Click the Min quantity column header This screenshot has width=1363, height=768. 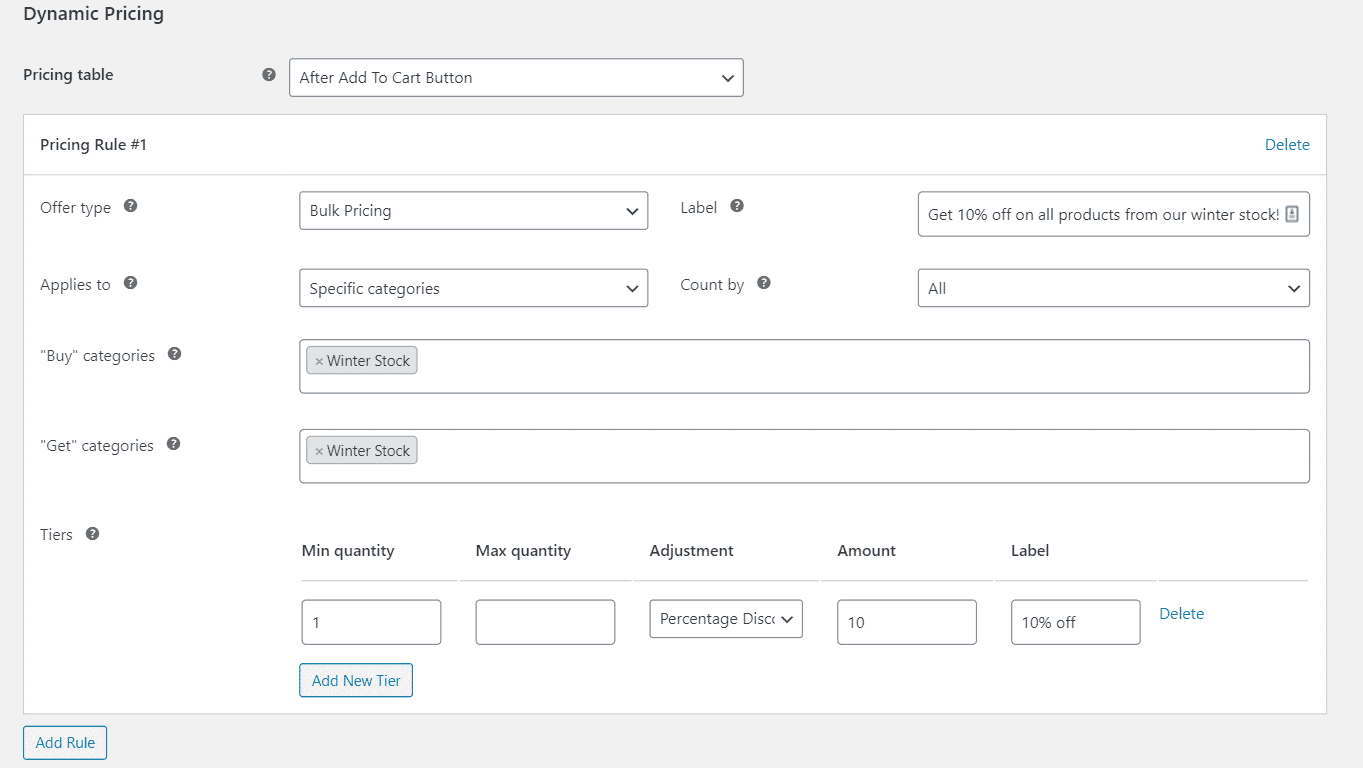coord(348,551)
